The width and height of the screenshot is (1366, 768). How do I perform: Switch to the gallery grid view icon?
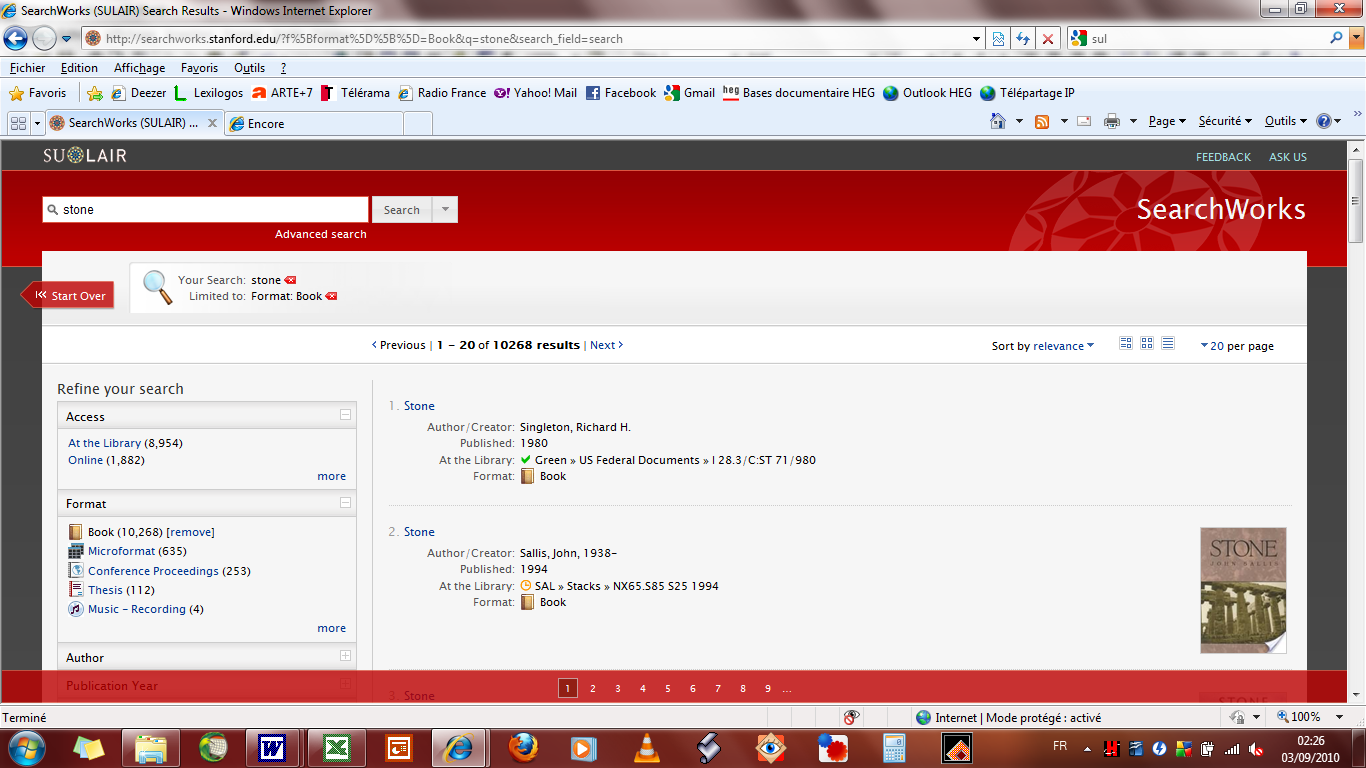point(1147,343)
